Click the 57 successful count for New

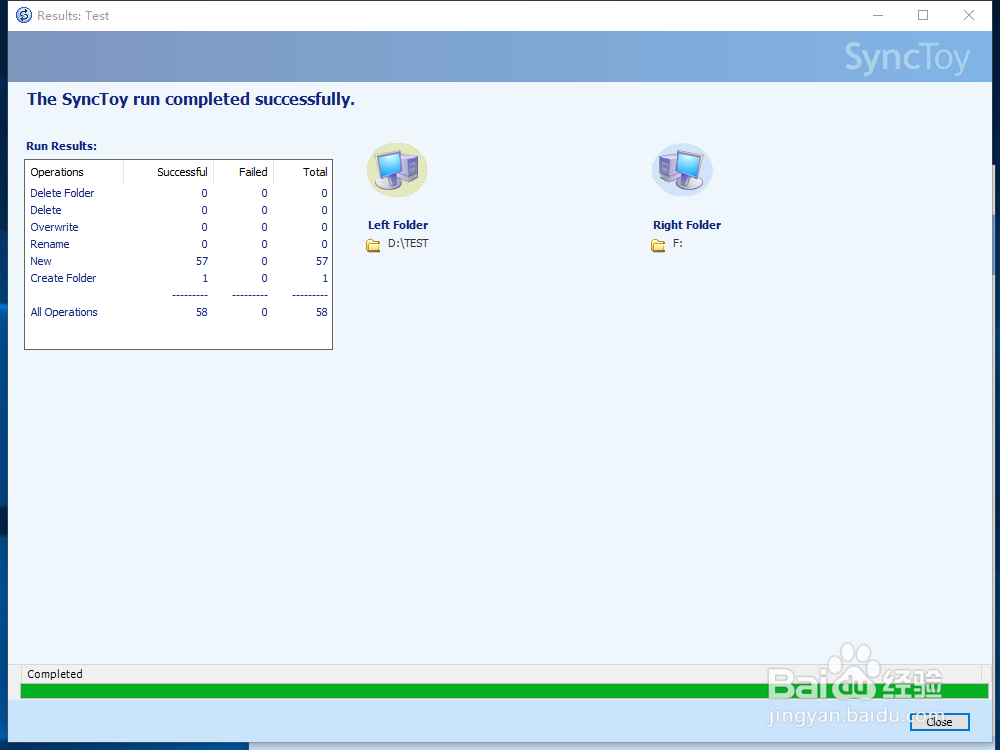(x=202, y=261)
